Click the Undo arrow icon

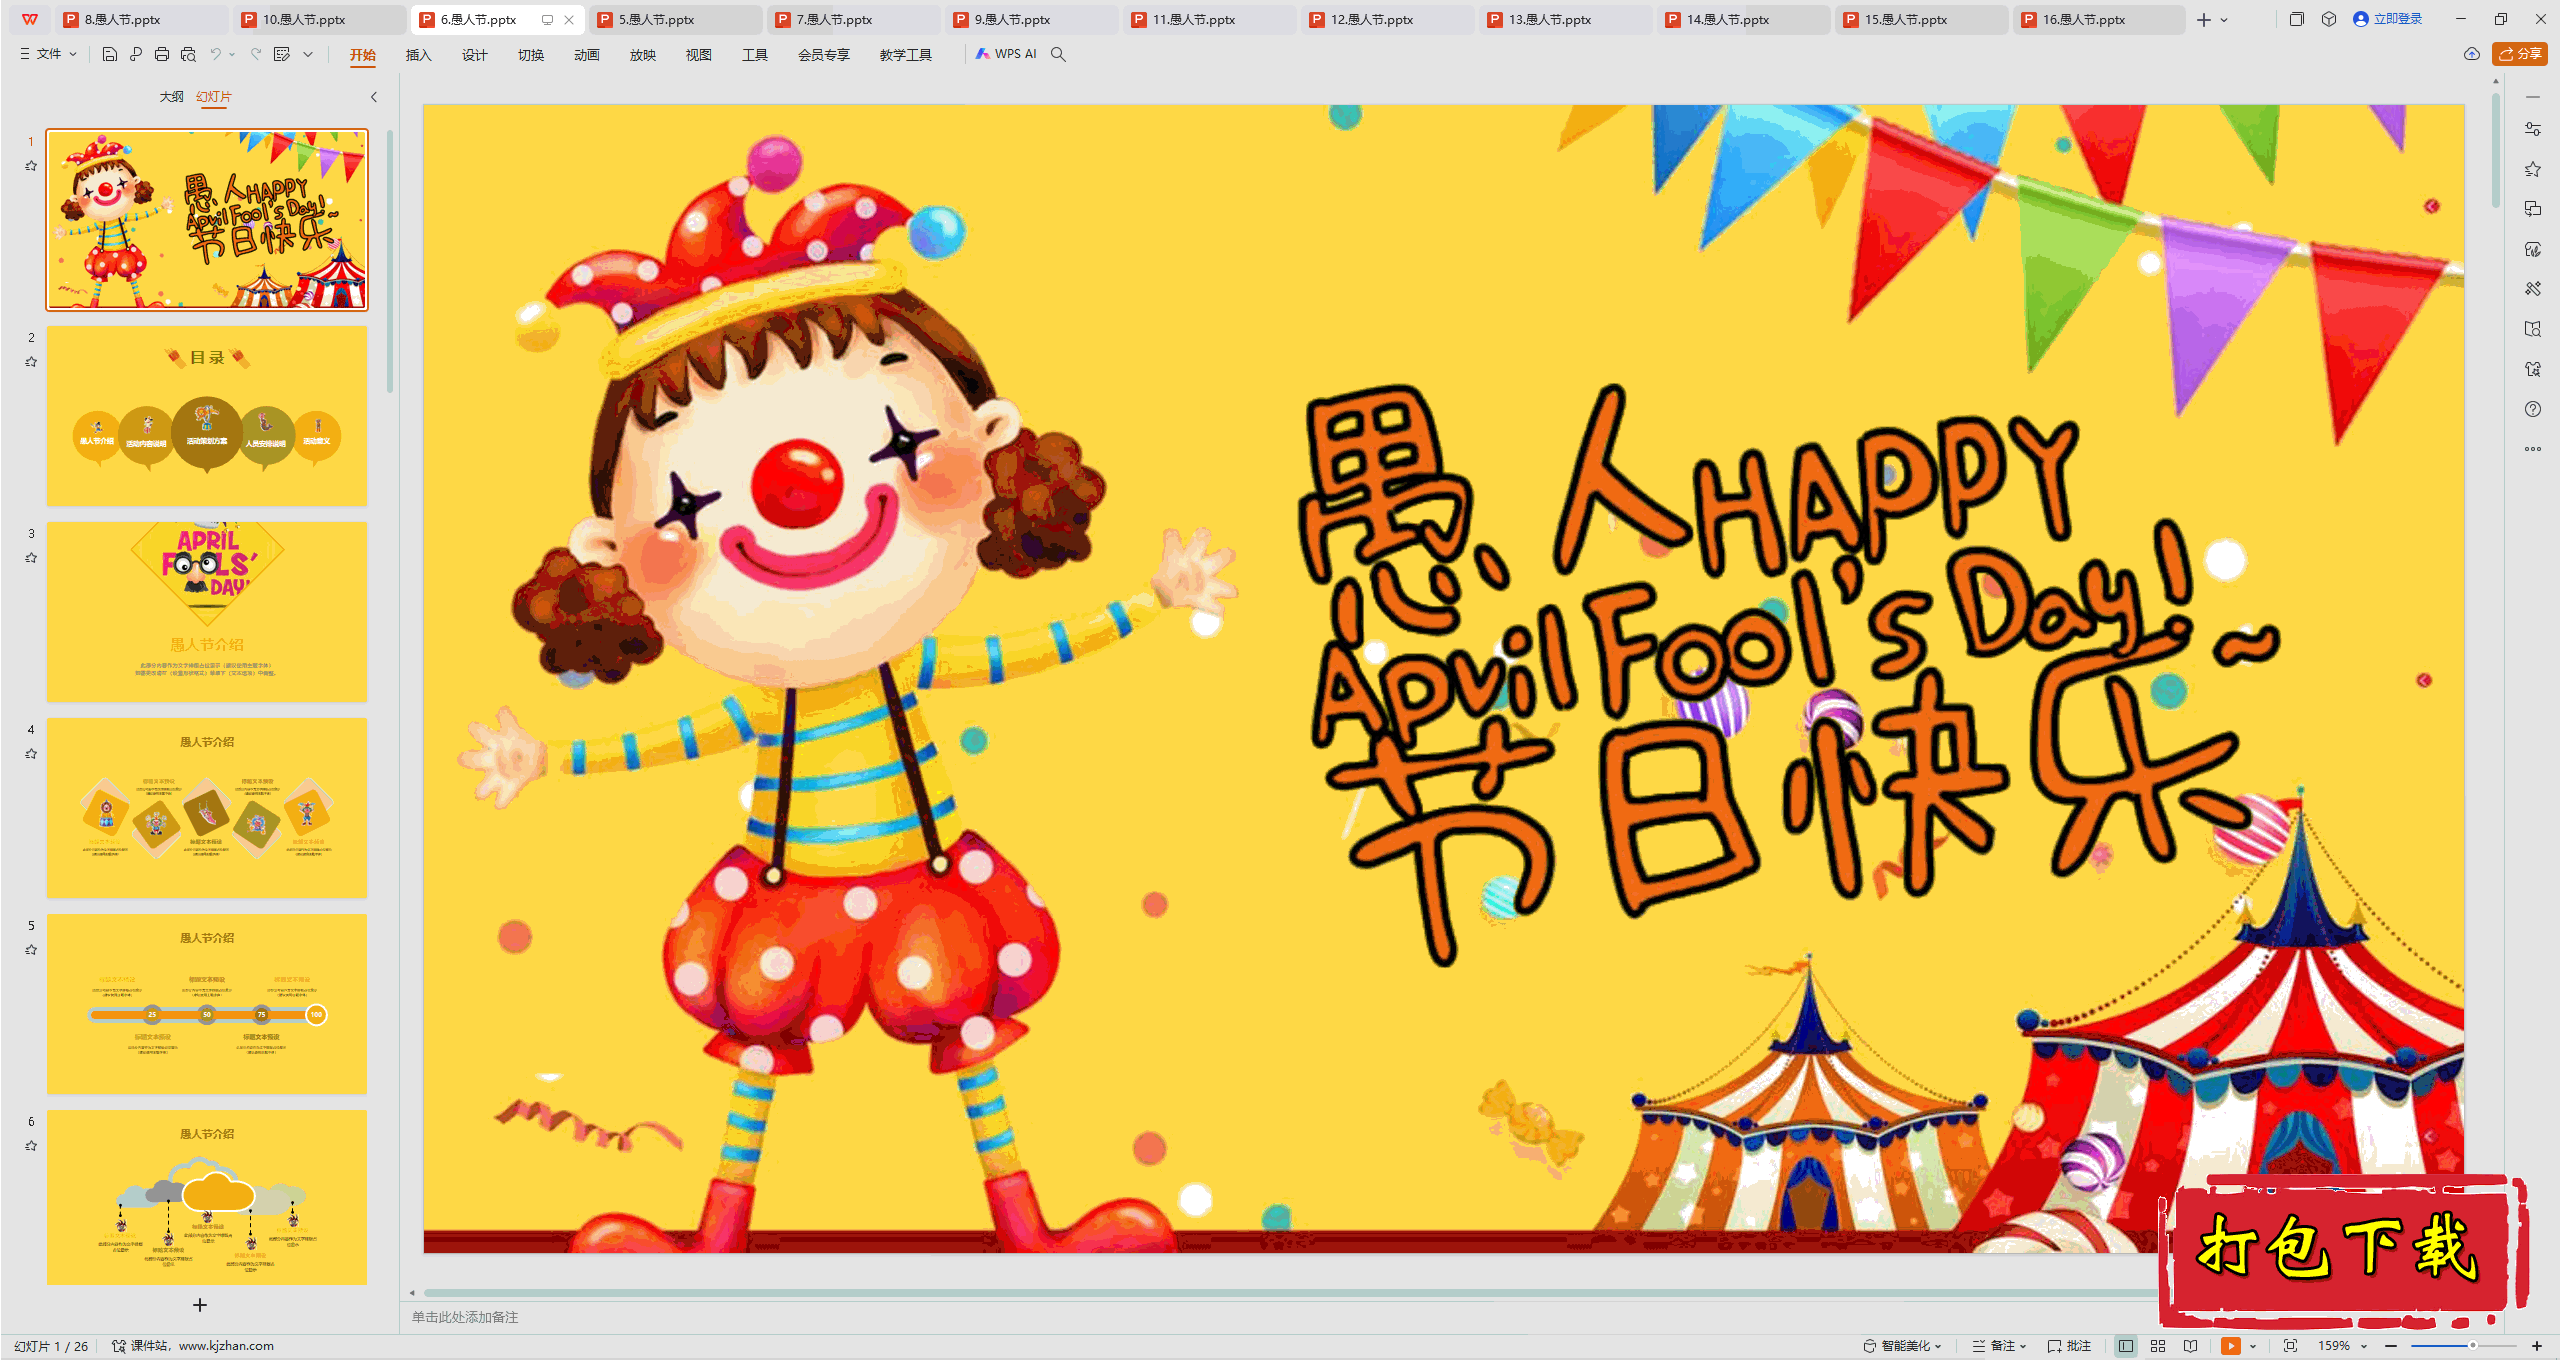215,54
